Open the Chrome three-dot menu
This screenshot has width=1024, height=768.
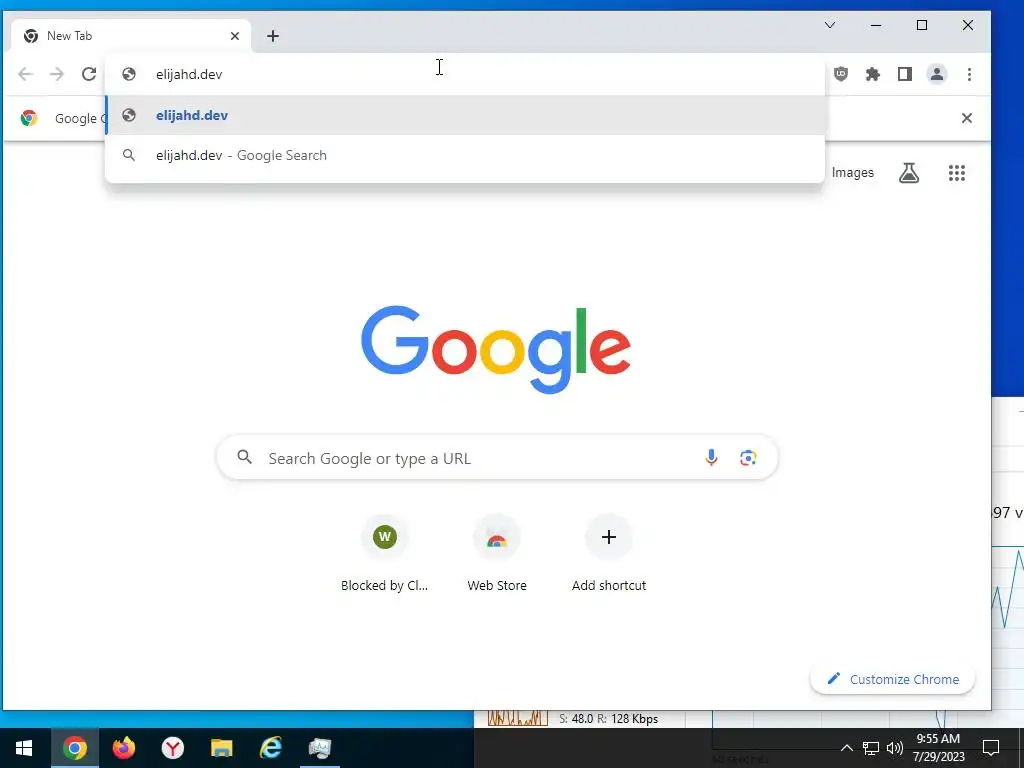point(969,74)
